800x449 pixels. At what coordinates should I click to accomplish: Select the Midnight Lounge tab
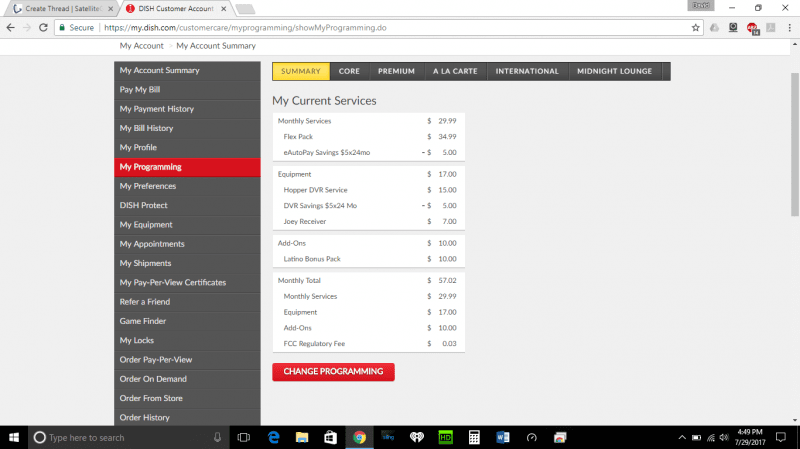pyautogui.click(x=615, y=71)
